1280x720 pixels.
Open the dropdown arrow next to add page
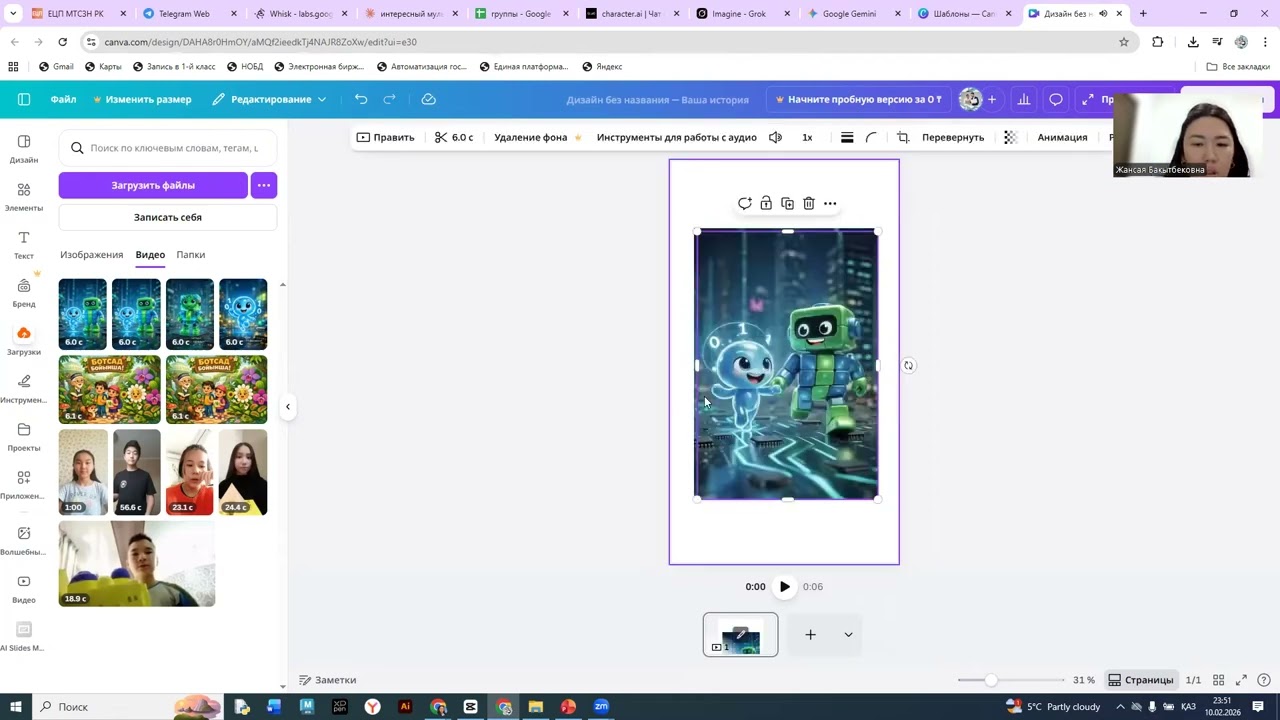pyautogui.click(x=848, y=635)
